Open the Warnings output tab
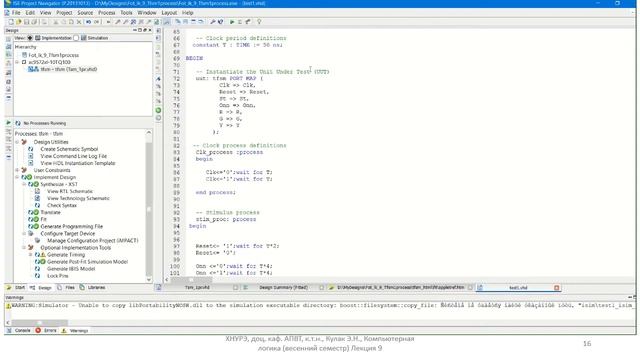 click(75, 331)
